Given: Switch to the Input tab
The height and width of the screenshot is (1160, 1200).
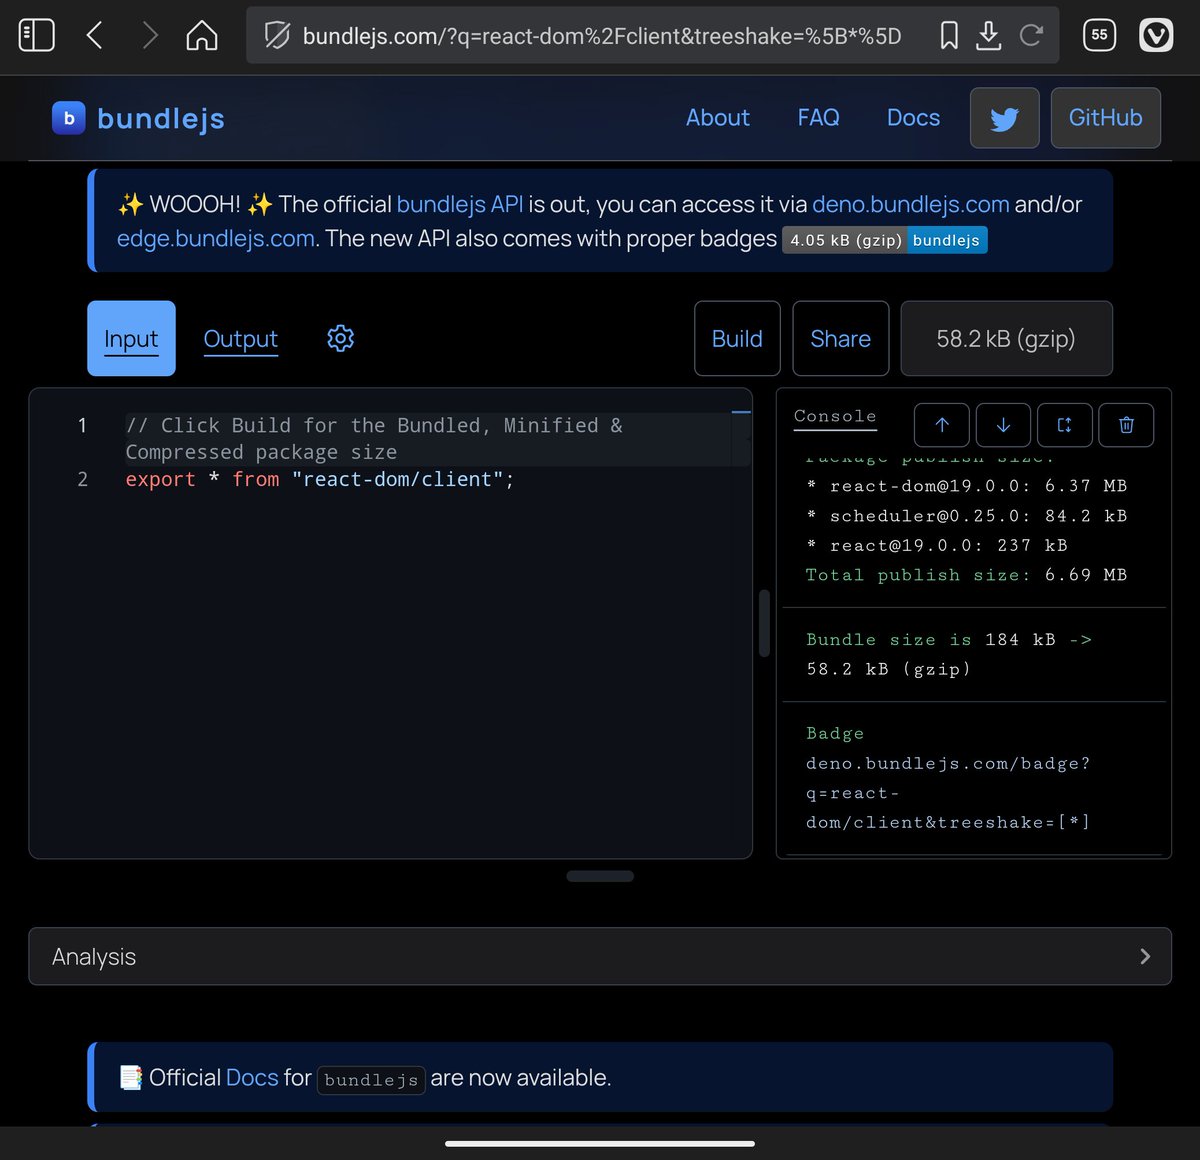Looking at the screenshot, I should (x=131, y=338).
